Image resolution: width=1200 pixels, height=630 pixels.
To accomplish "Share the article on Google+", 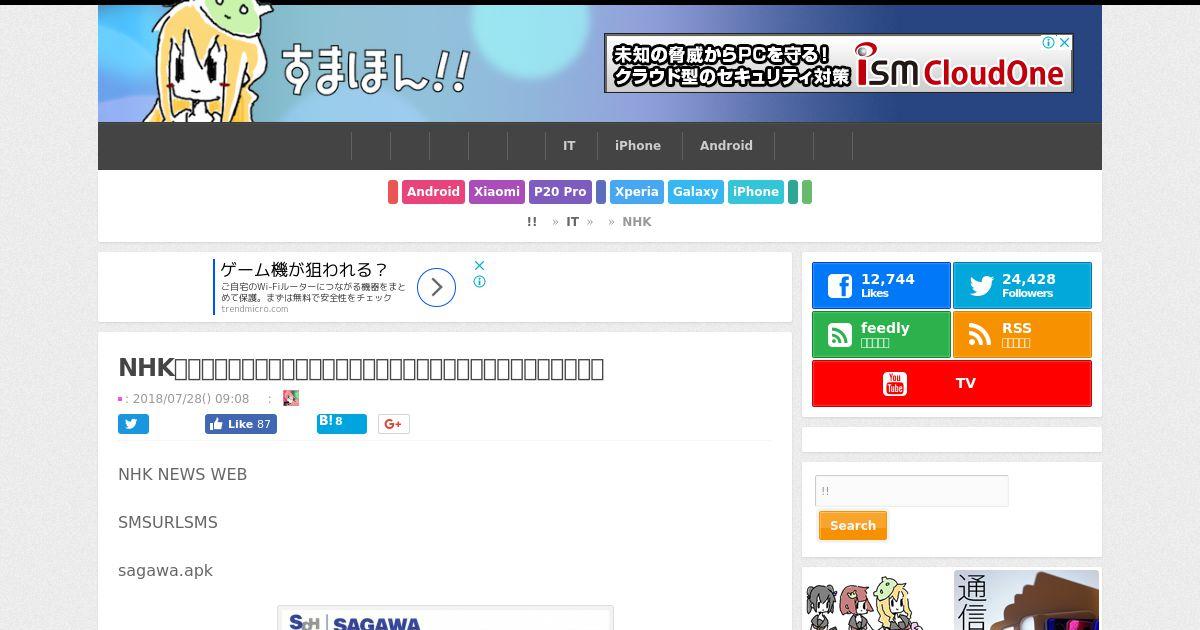I will (x=394, y=424).
